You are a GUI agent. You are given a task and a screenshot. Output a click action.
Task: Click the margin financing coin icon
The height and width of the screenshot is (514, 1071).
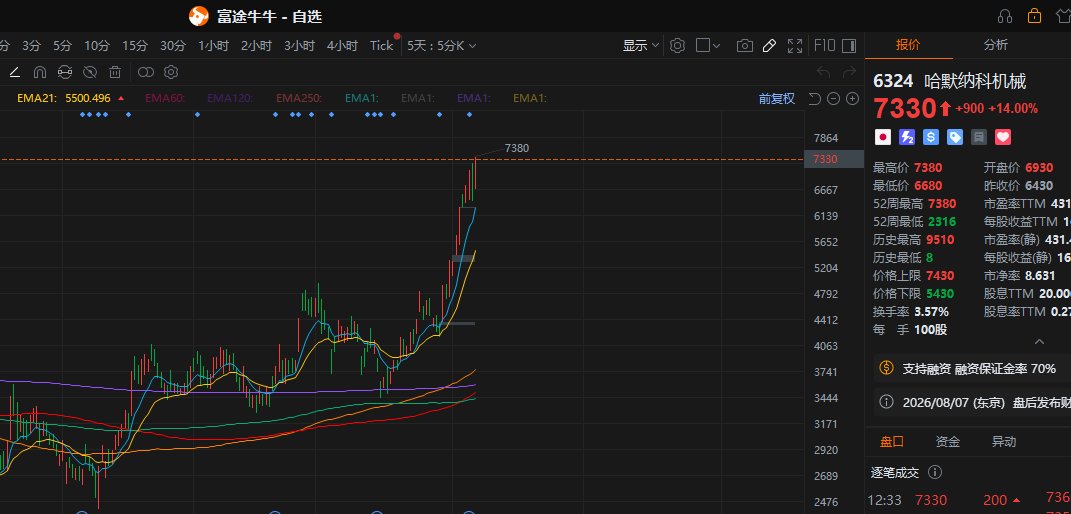[x=886, y=368]
